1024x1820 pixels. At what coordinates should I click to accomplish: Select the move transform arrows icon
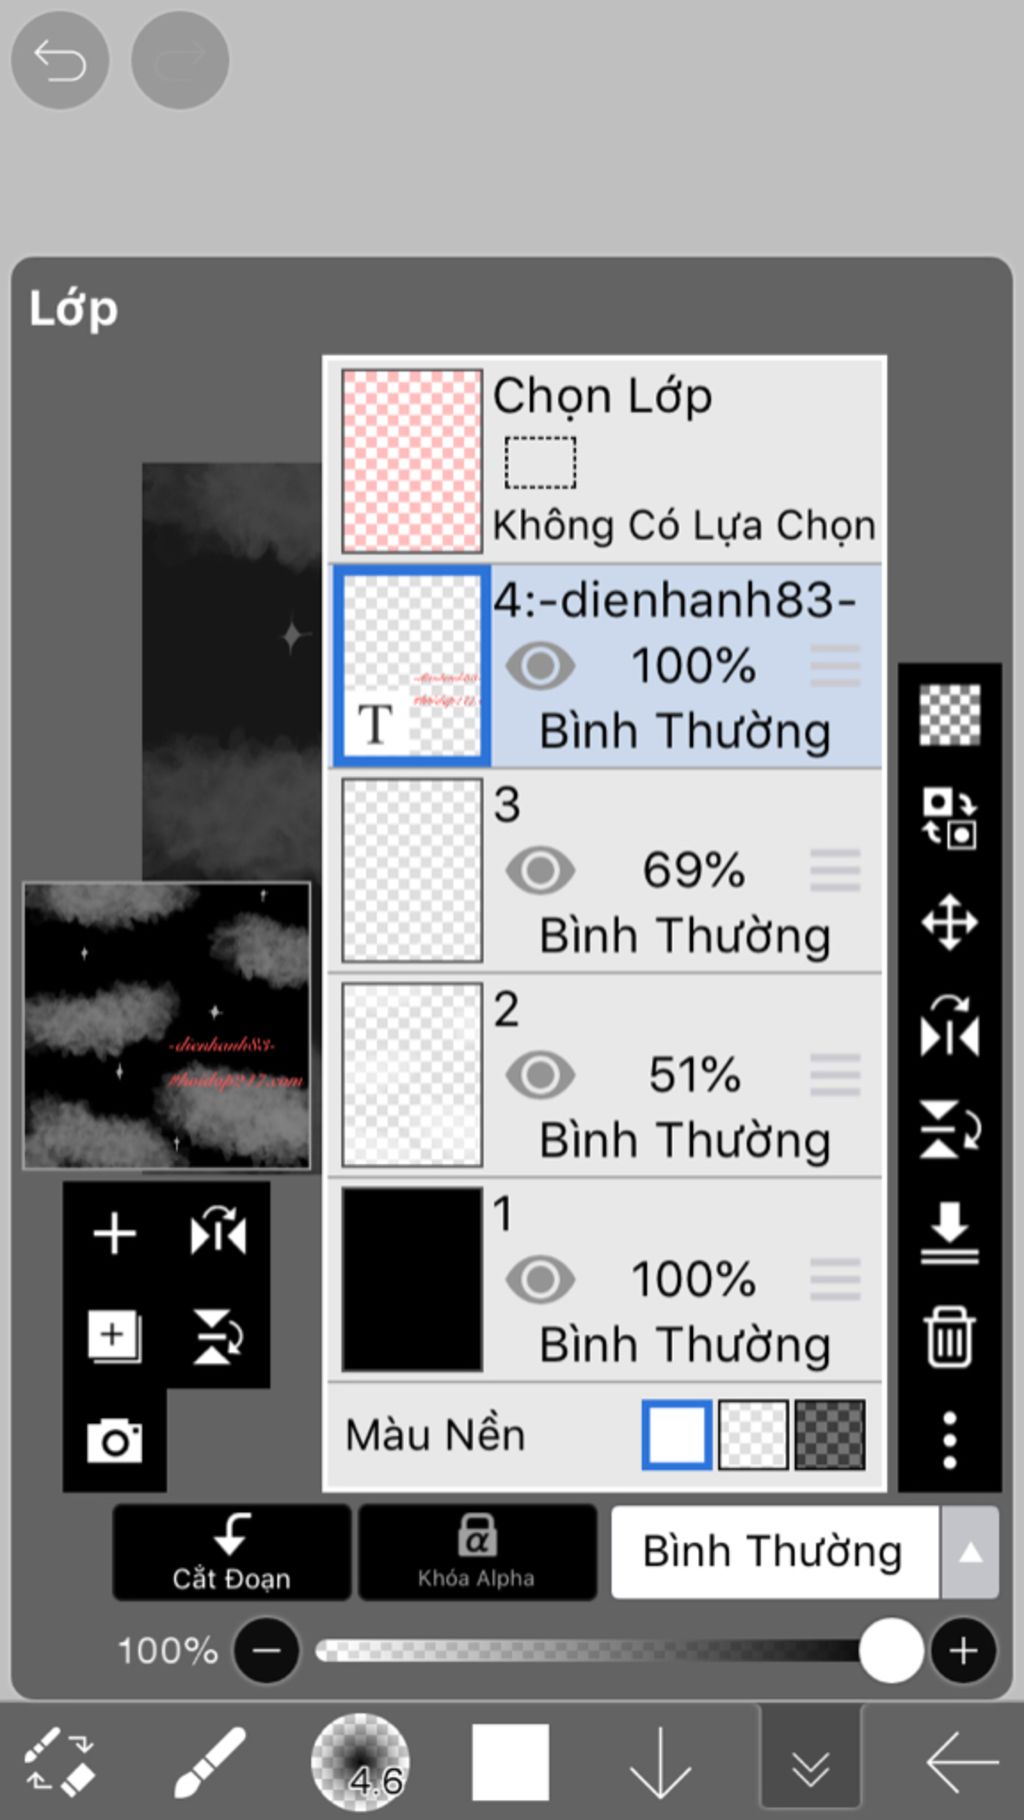(x=949, y=921)
